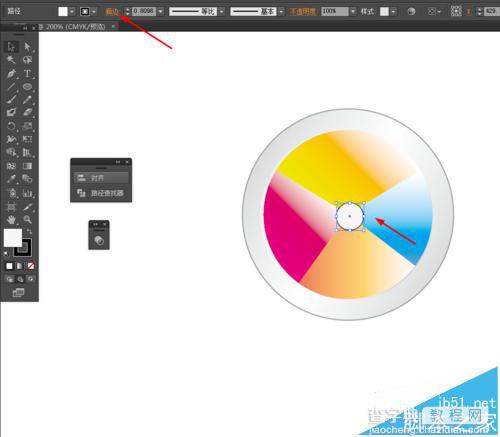Select the Hand tool

click(11, 219)
